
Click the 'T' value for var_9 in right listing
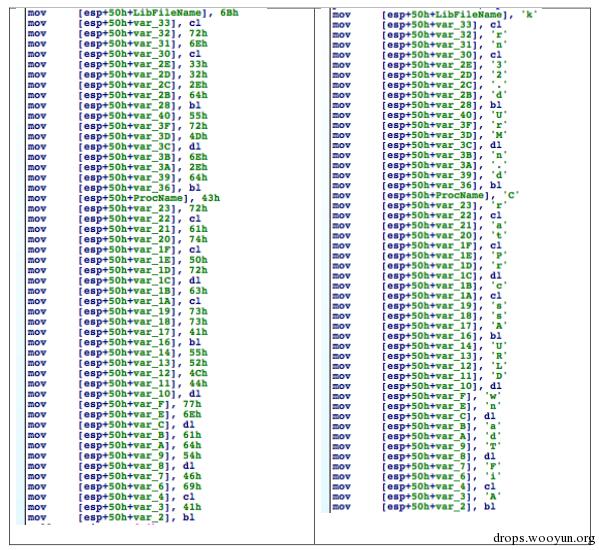493,446
